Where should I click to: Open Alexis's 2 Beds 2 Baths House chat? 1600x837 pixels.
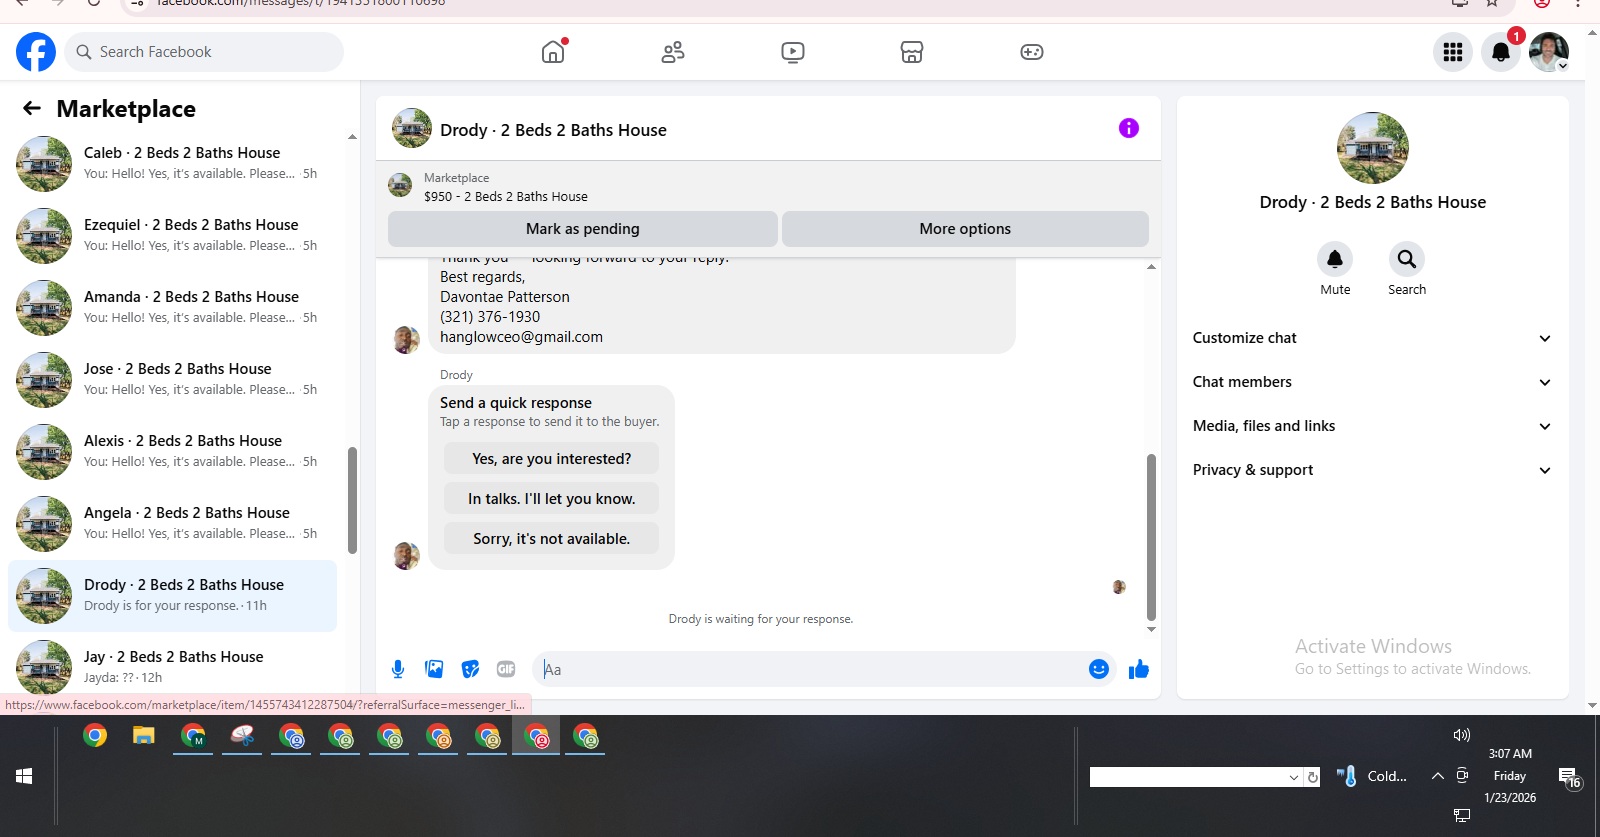coord(172,452)
